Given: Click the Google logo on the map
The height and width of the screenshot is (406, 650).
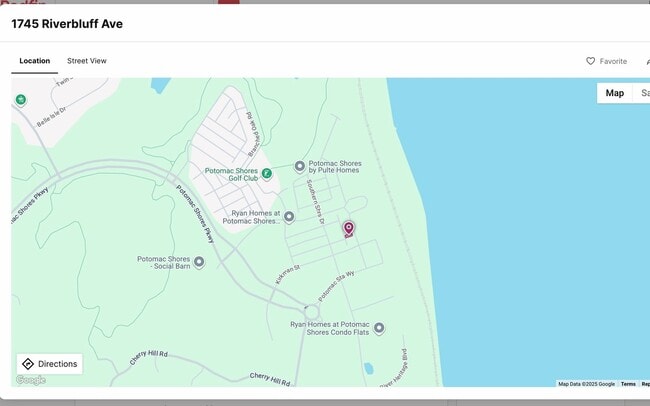Looking at the screenshot, I should point(30,380).
